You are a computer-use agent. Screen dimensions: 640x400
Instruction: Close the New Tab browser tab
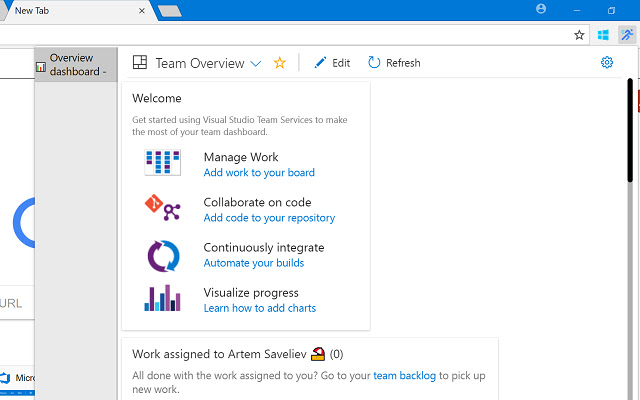(142, 11)
